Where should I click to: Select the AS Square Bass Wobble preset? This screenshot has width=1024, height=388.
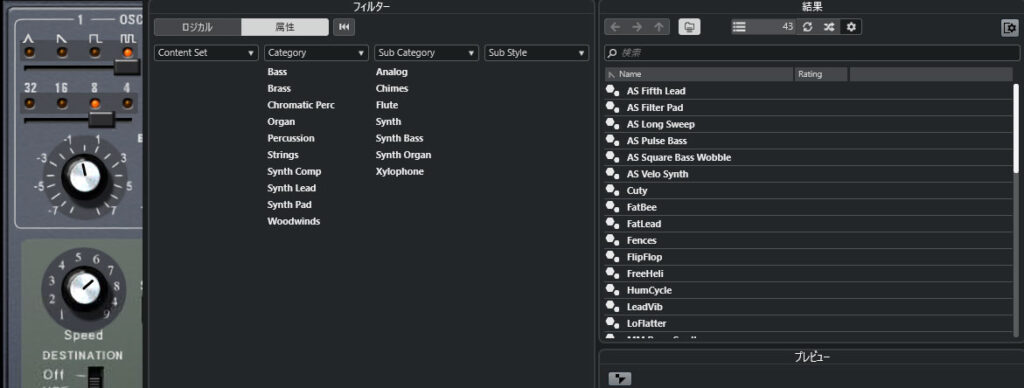pyautogui.click(x=808, y=157)
